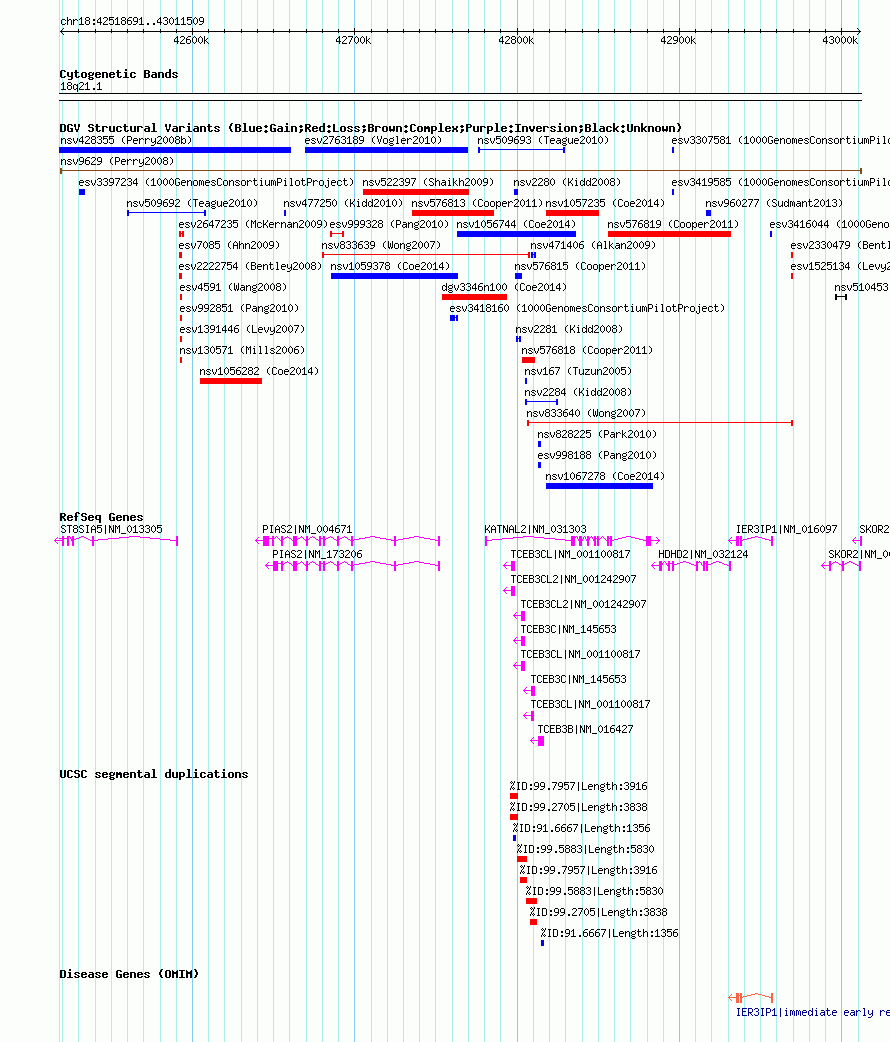Image resolution: width=890 pixels, height=1042 pixels.
Task: Open the IER3IP1 immediate early OMIM link
Action: (812, 1013)
